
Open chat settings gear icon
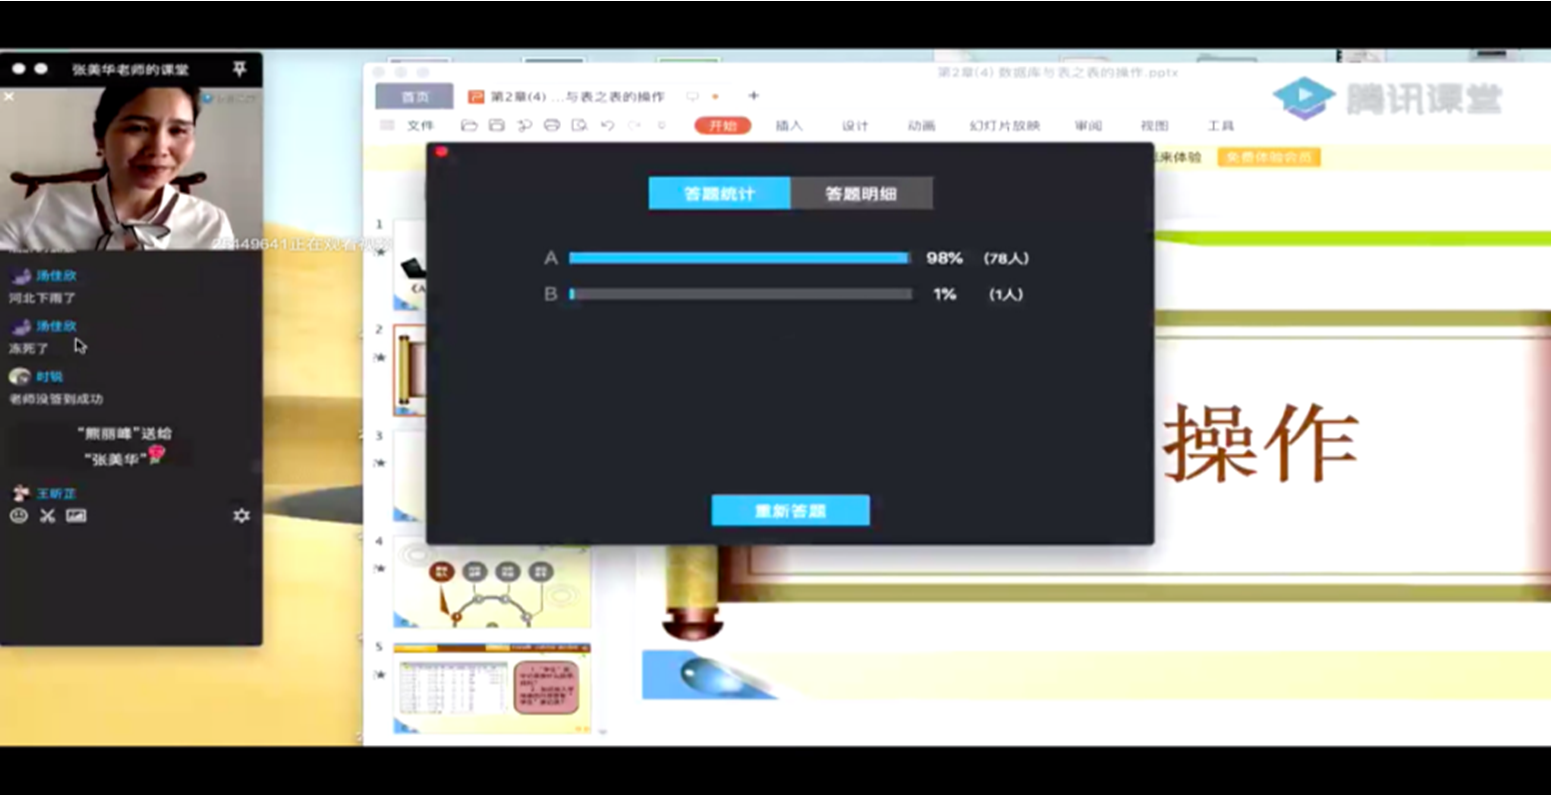(x=241, y=516)
